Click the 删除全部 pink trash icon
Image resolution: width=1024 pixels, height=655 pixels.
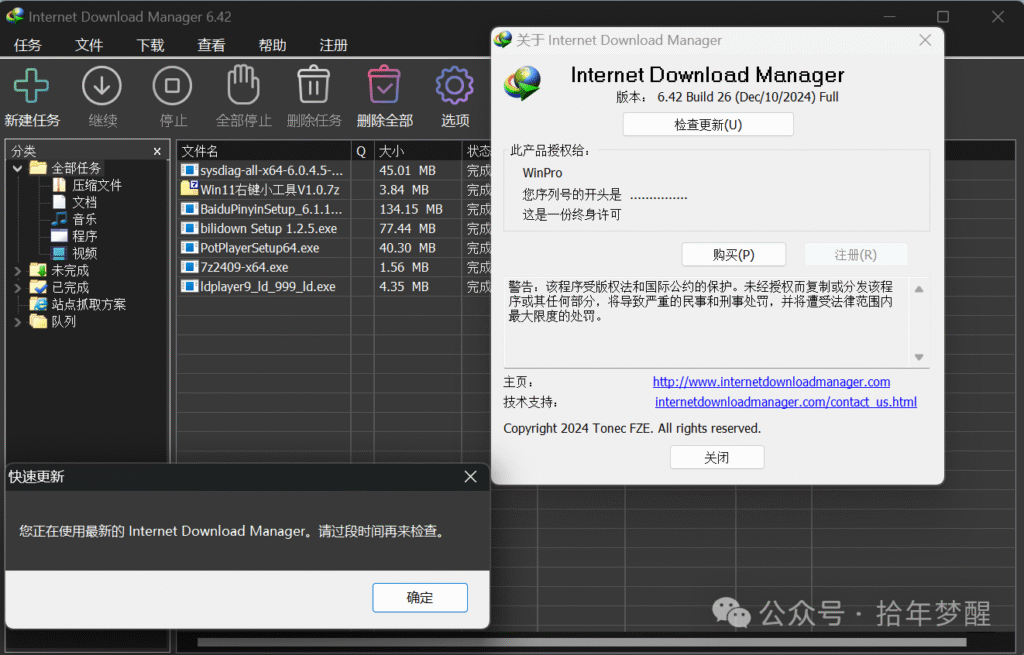[384, 85]
